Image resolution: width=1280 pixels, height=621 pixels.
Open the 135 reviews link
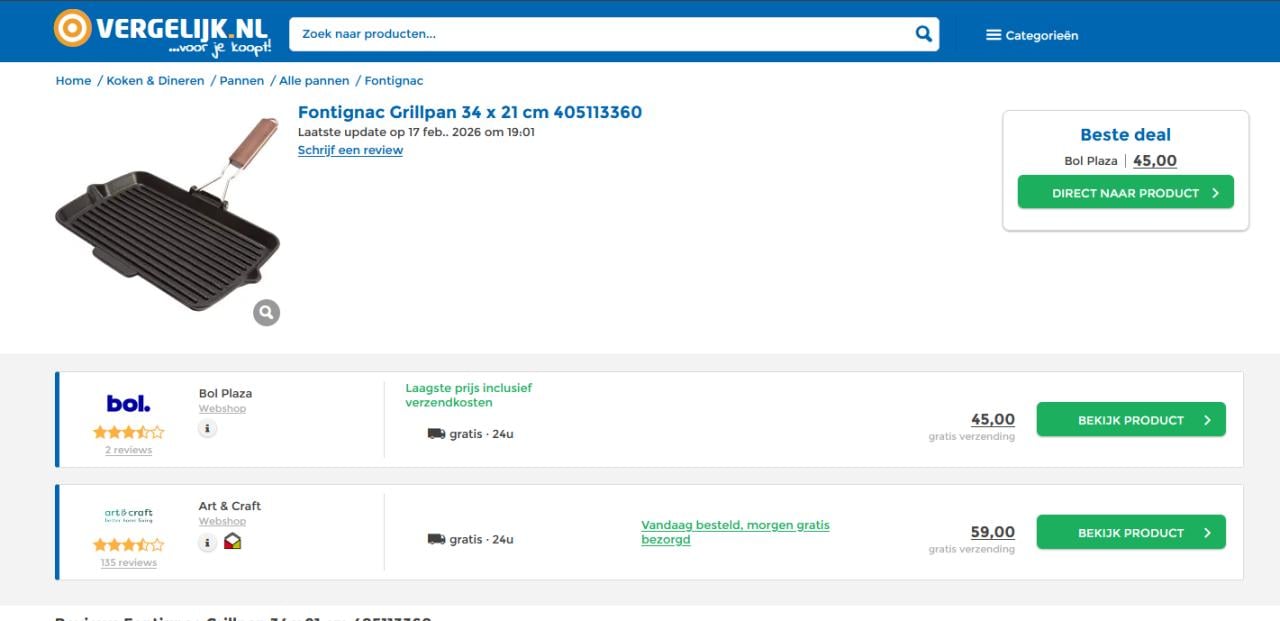128,563
